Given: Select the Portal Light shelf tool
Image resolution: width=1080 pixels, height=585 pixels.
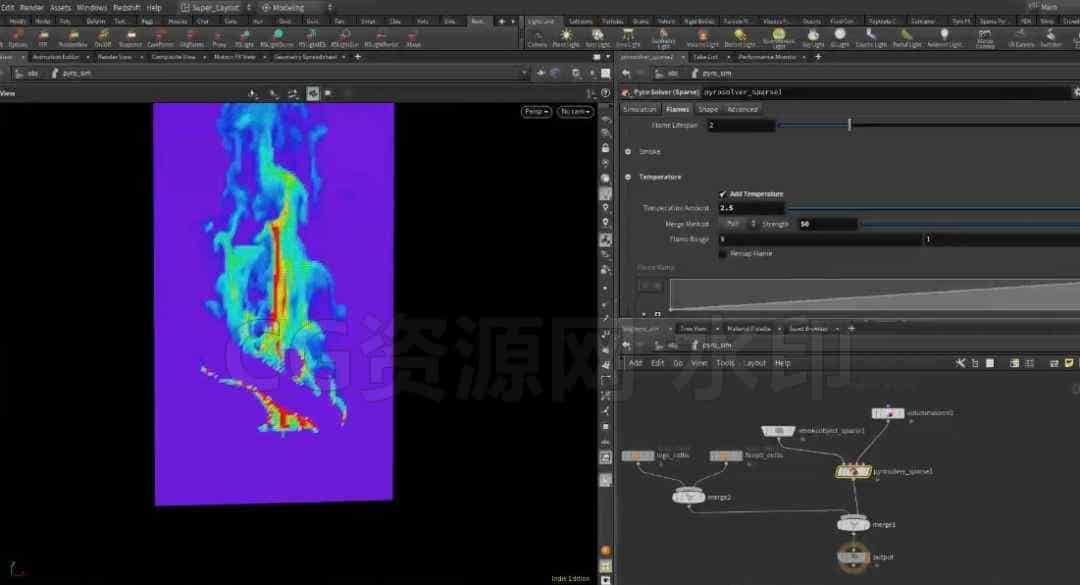Looking at the screenshot, I should pyautogui.click(x=906, y=38).
